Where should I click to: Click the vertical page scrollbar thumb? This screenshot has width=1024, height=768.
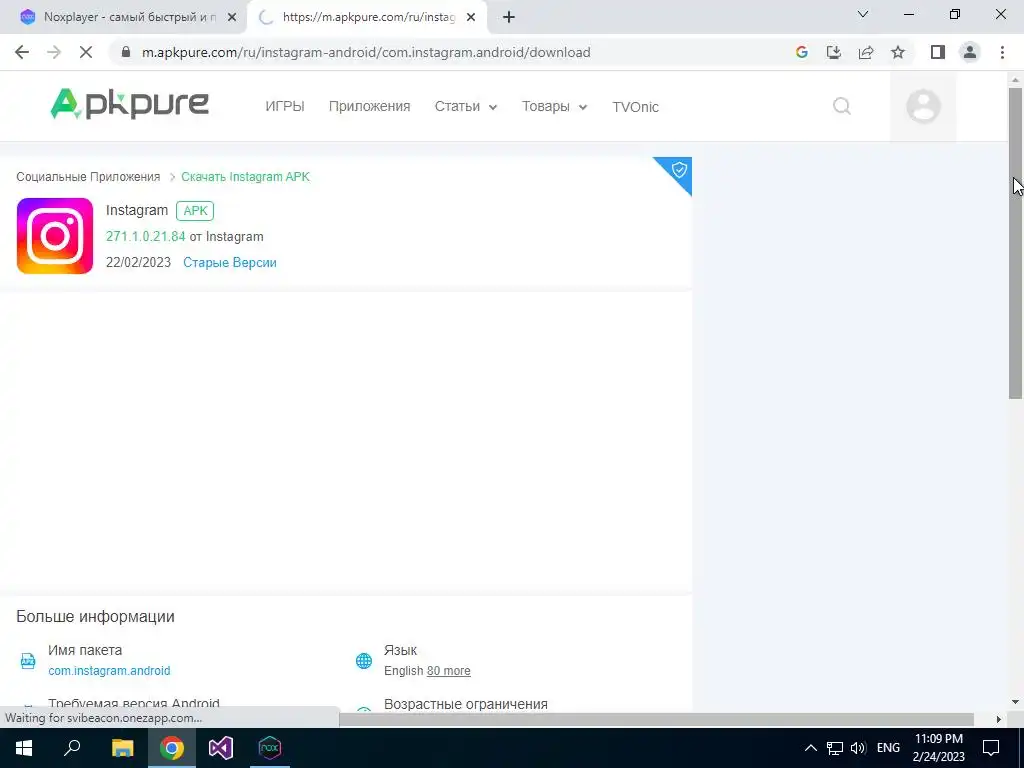point(1016,242)
